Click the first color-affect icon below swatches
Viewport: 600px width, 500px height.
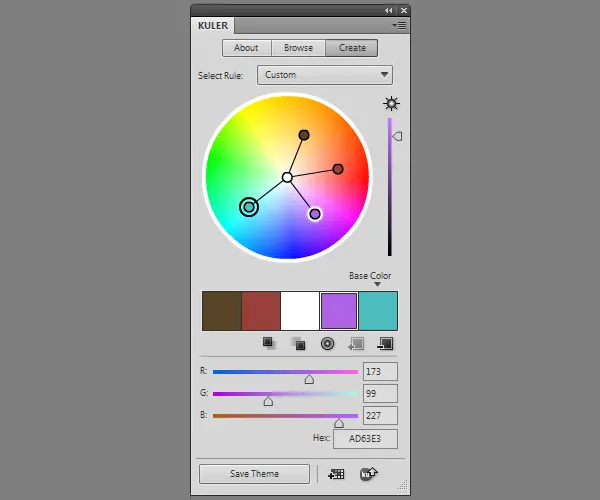(269, 343)
